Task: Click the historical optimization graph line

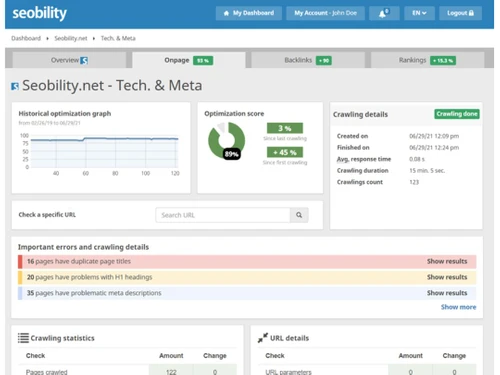Action: (104, 139)
